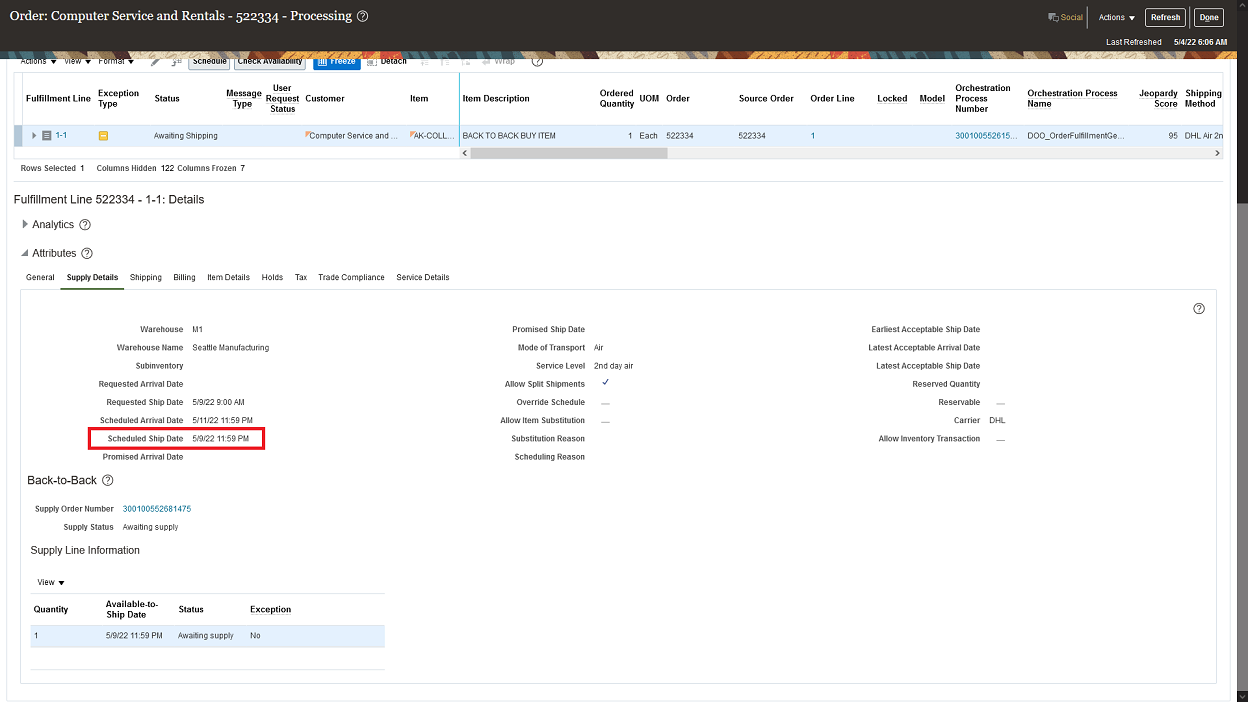Switch to the General tab
This screenshot has width=1248, height=702.
click(40, 277)
